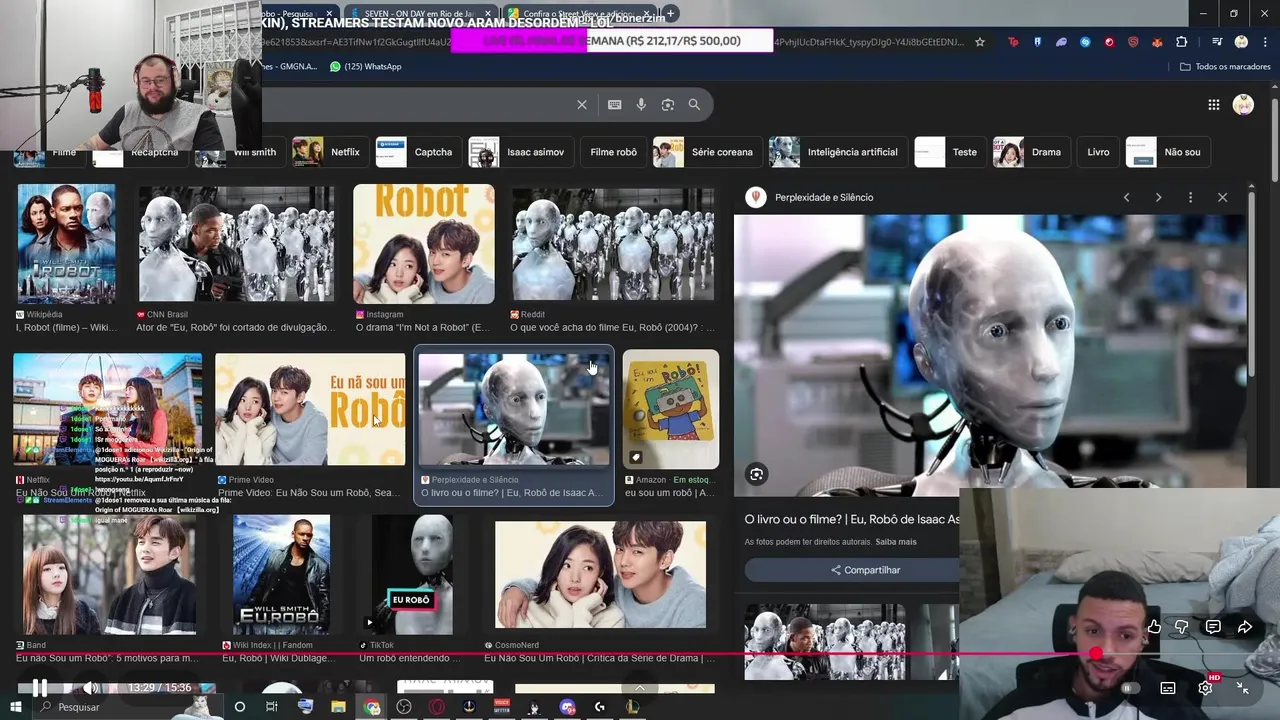
Task: Select the Drama filter chip
Action: tap(1031, 152)
